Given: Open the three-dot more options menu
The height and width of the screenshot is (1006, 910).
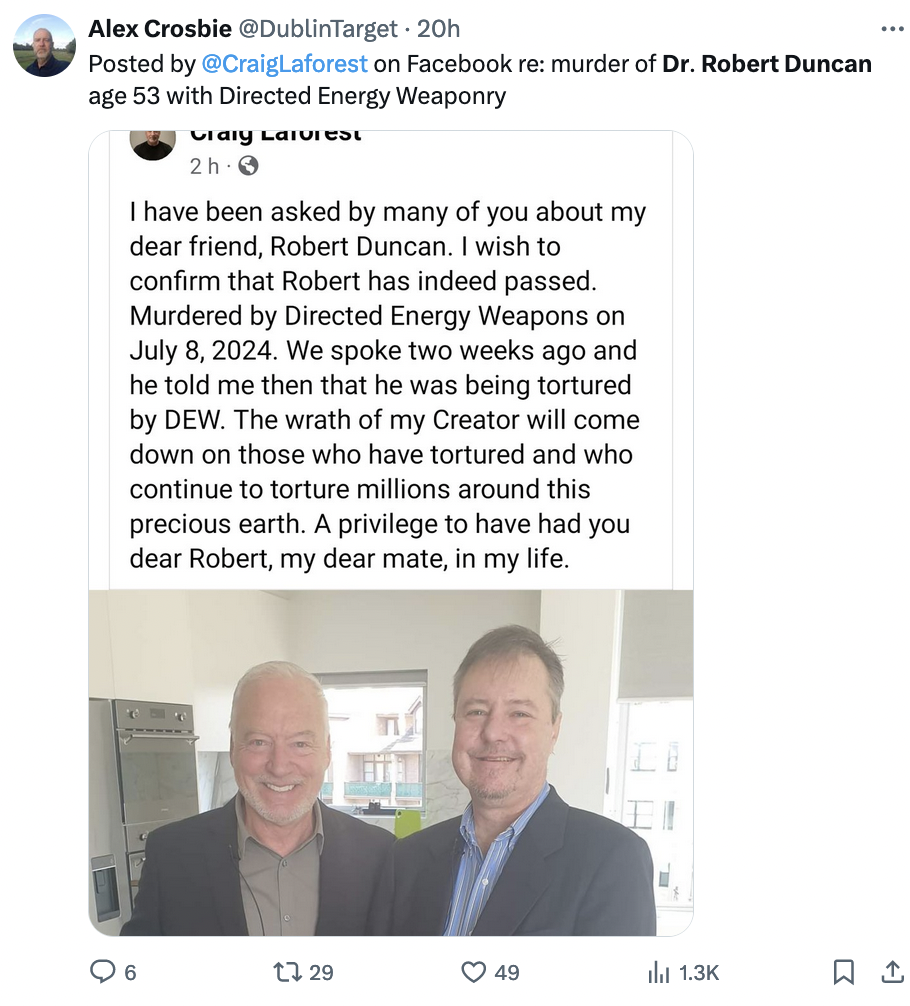Looking at the screenshot, I should coord(892,29).
